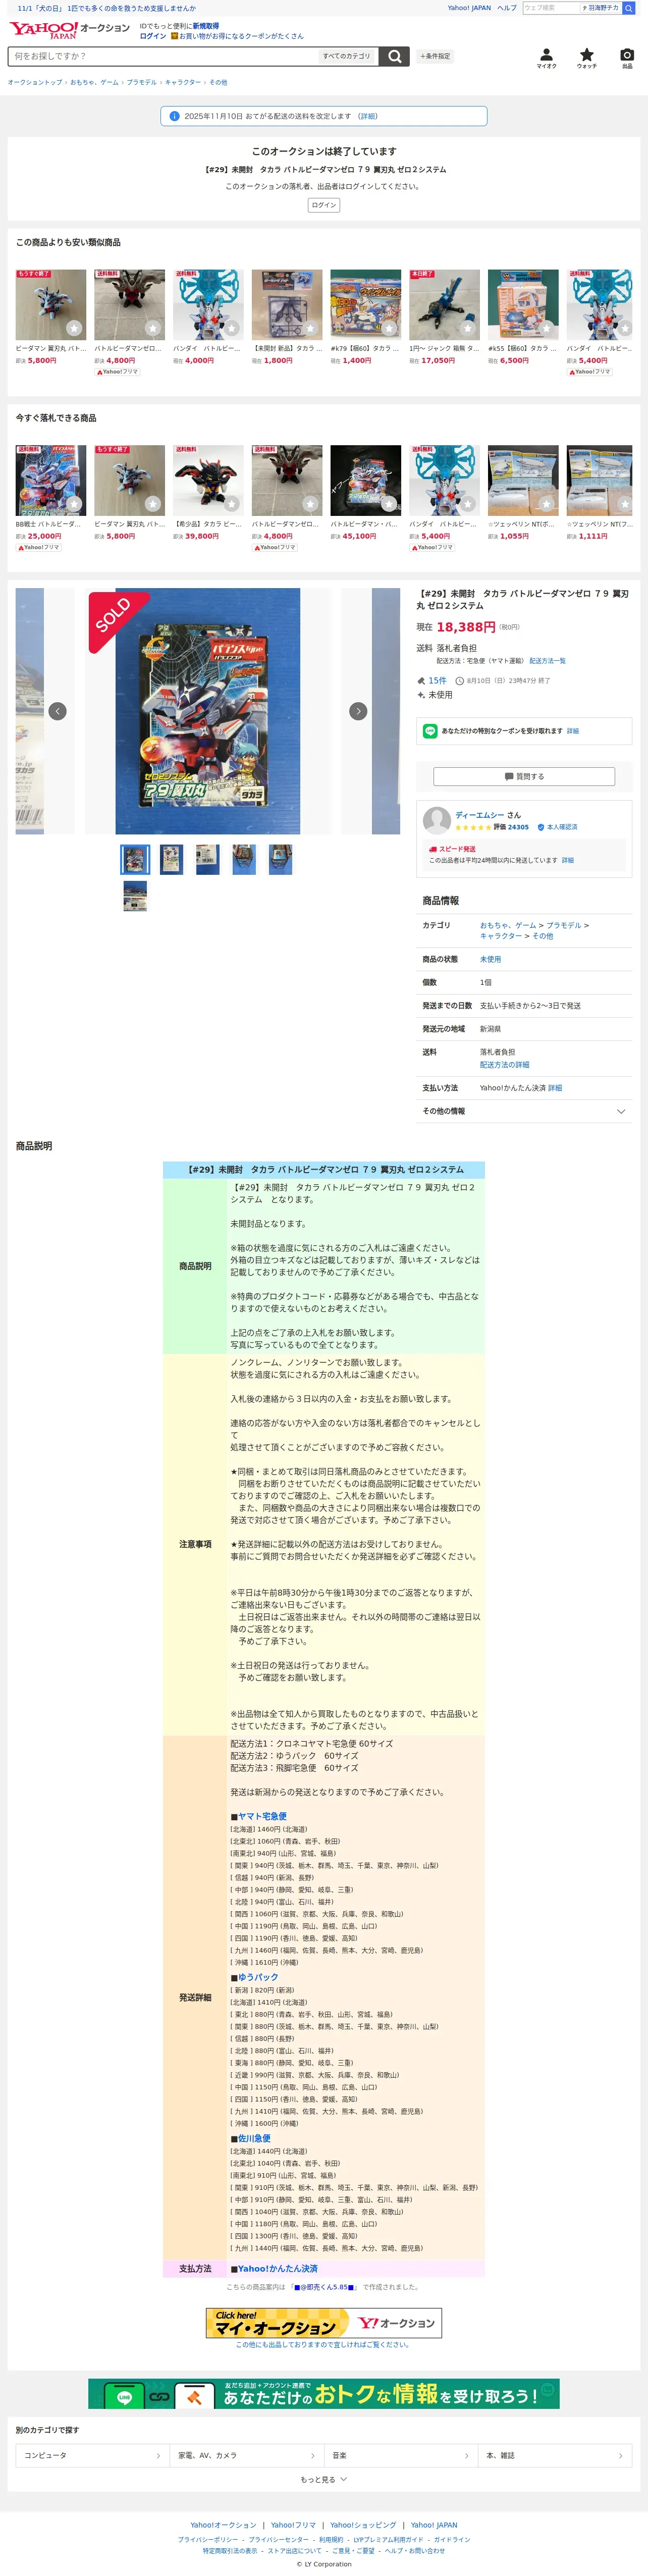Select fifth product thumbnail
The width and height of the screenshot is (648, 2576).
click(281, 860)
